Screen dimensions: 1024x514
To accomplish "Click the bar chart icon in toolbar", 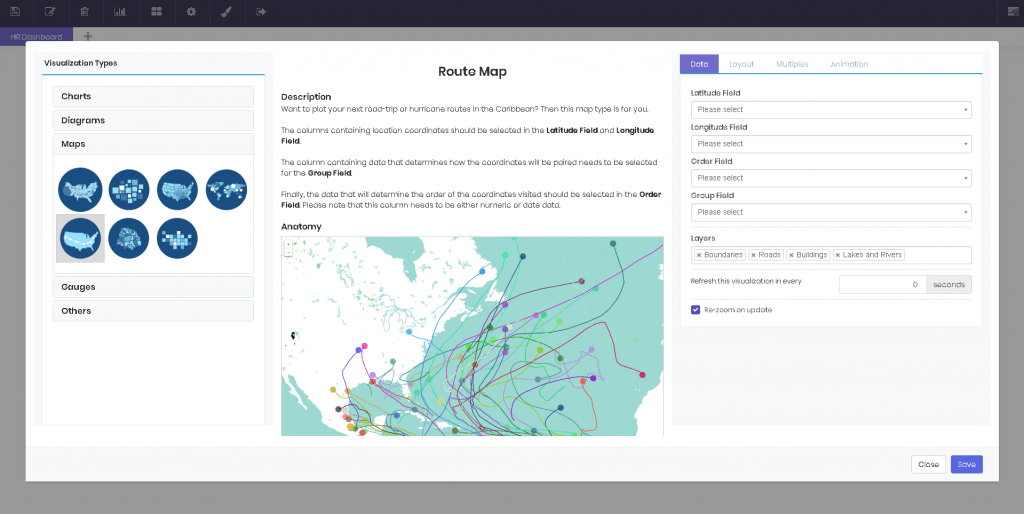I will tap(120, 12).
